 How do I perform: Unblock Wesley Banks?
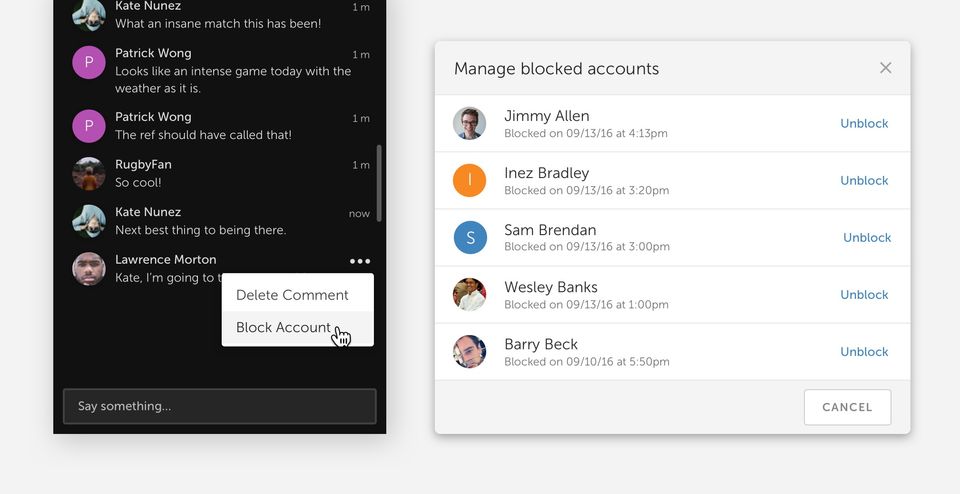tap(864, 295)
